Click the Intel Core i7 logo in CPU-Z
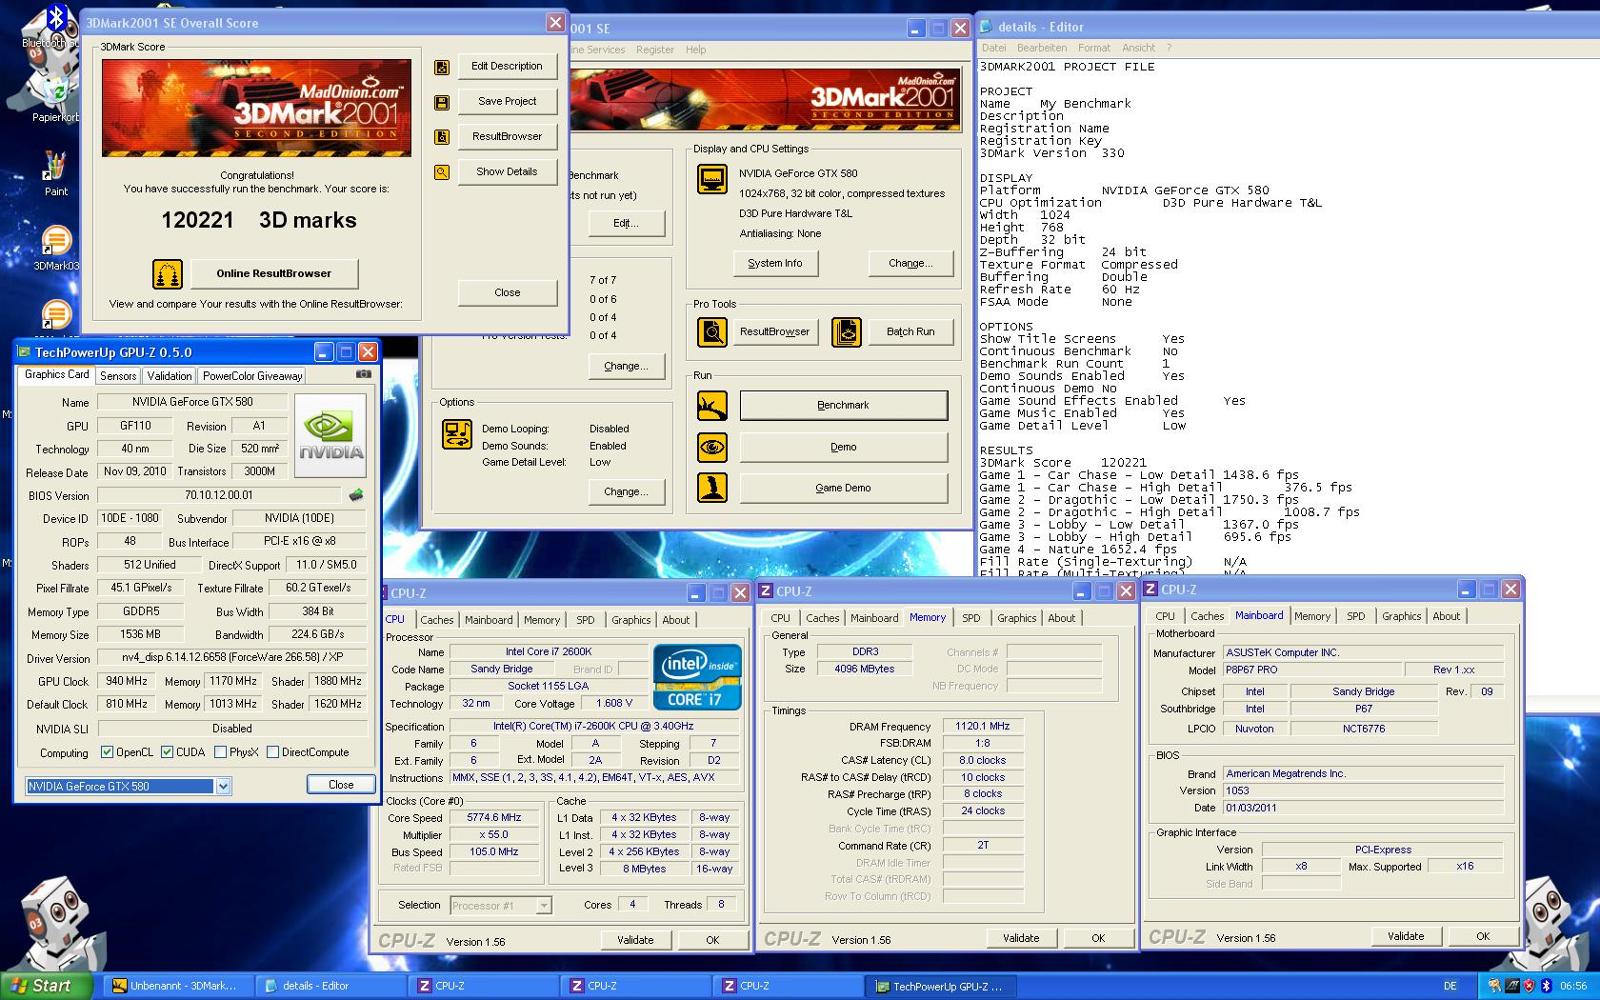The width and height of the screenshot is (1600, 1000). (697, 677)
